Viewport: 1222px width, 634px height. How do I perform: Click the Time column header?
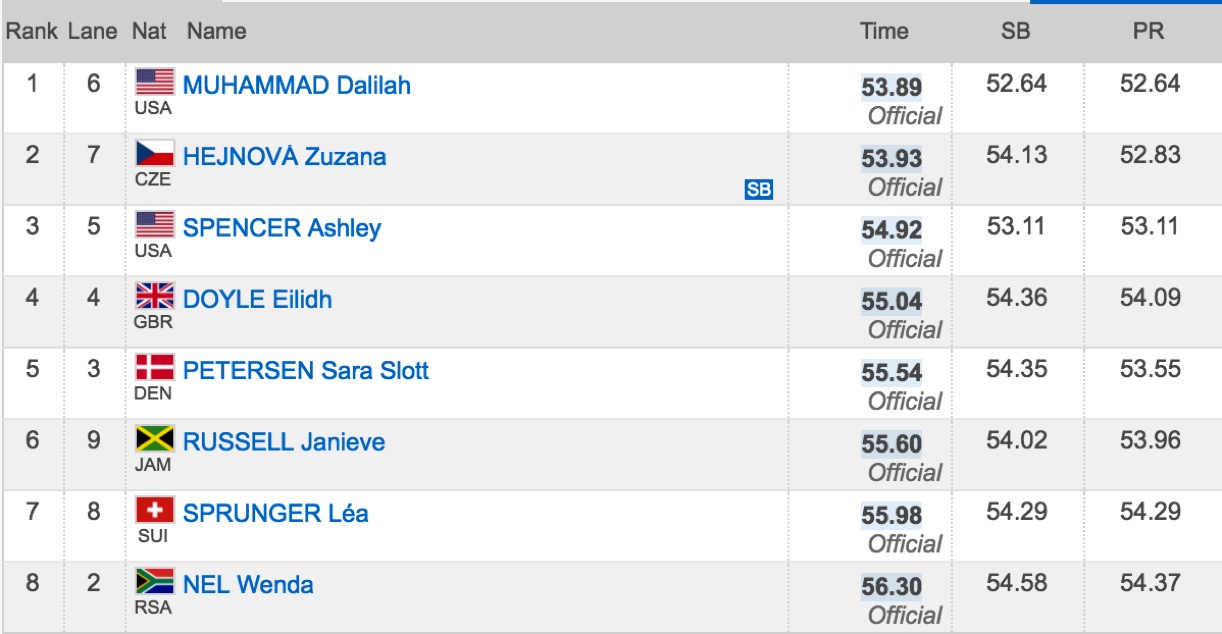884,31
